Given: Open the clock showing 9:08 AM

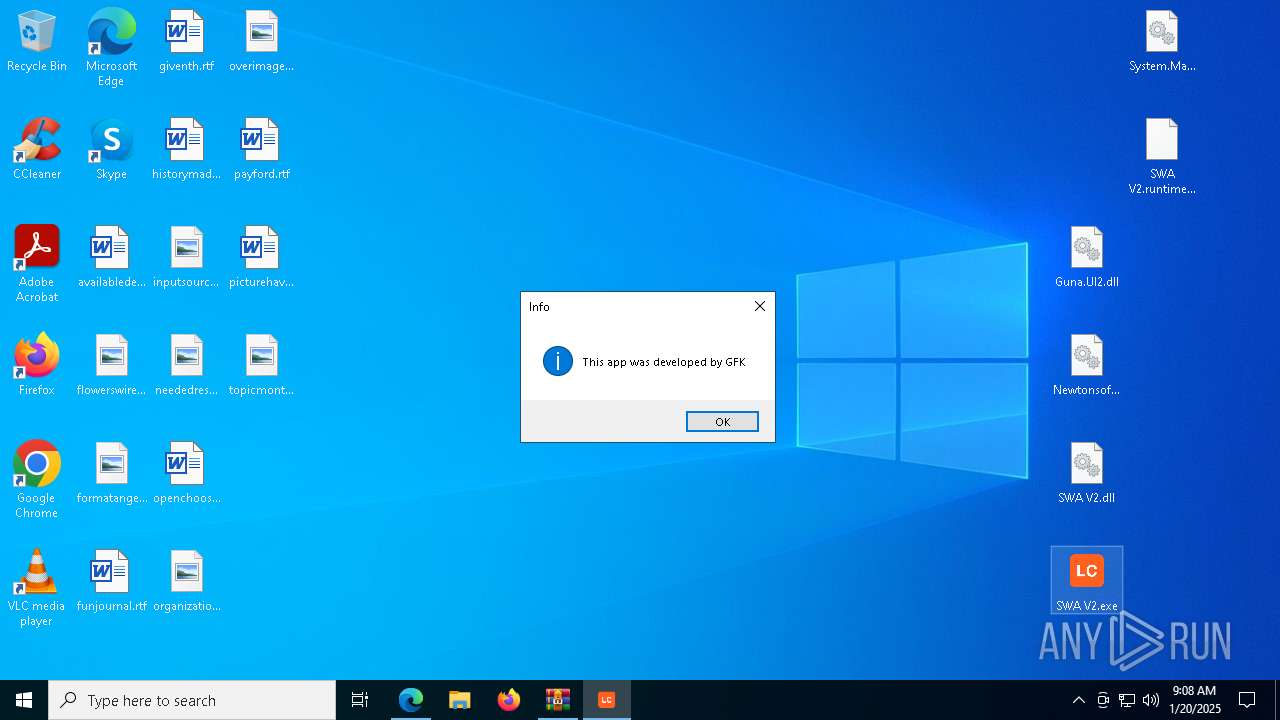Looking at the screenshot, I should [1195, 700].
